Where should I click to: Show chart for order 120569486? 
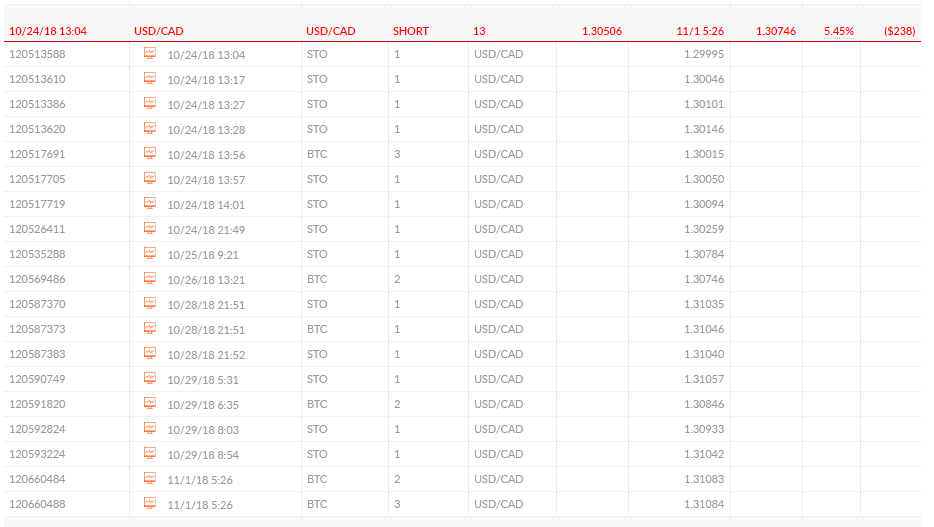[x=150, y=278]
